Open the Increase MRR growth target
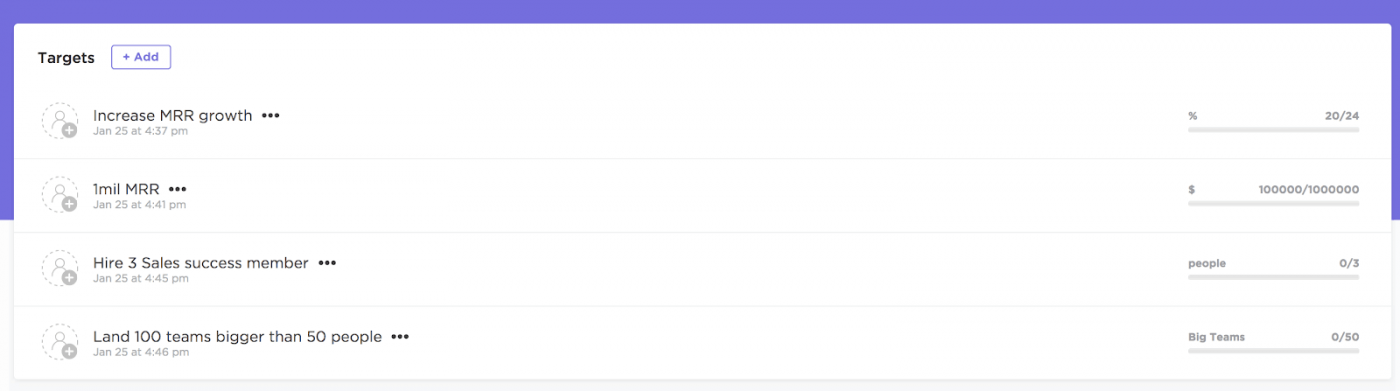 tap(173, 116)
